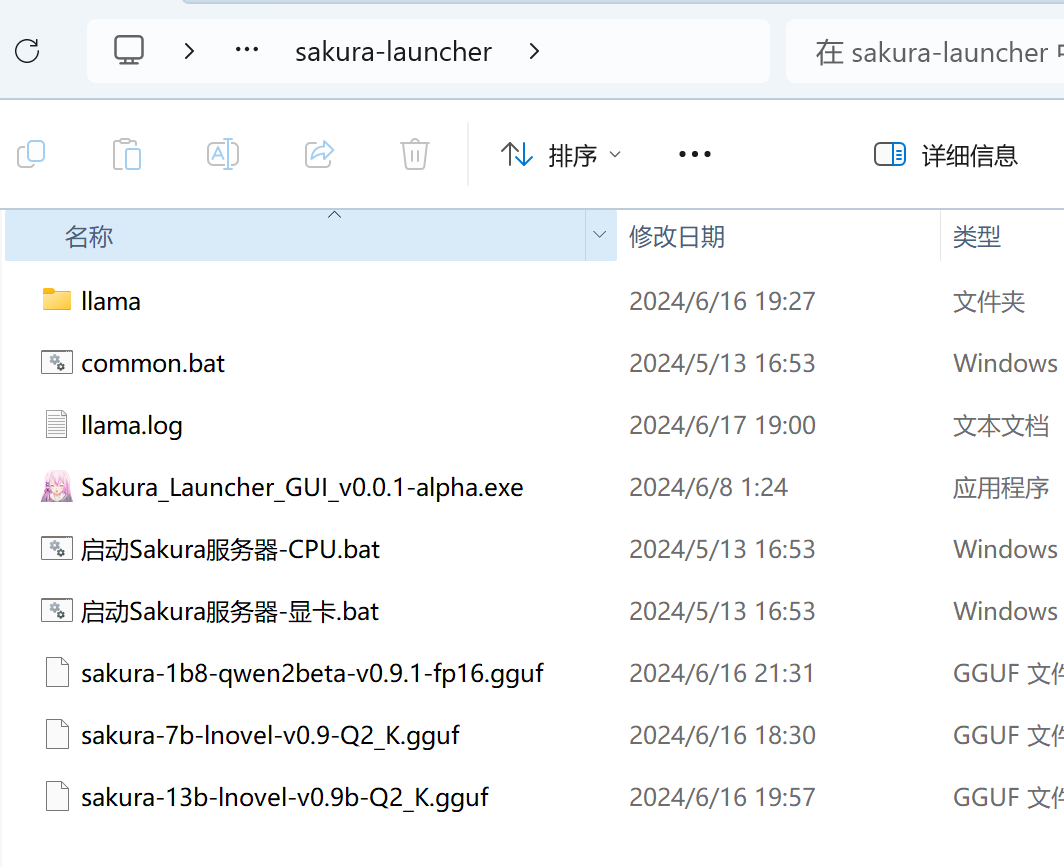Expand the 名称 column filter arrow
This screenshot has height=867, width=1064.
pyautogui.click(x=600, y=236)
